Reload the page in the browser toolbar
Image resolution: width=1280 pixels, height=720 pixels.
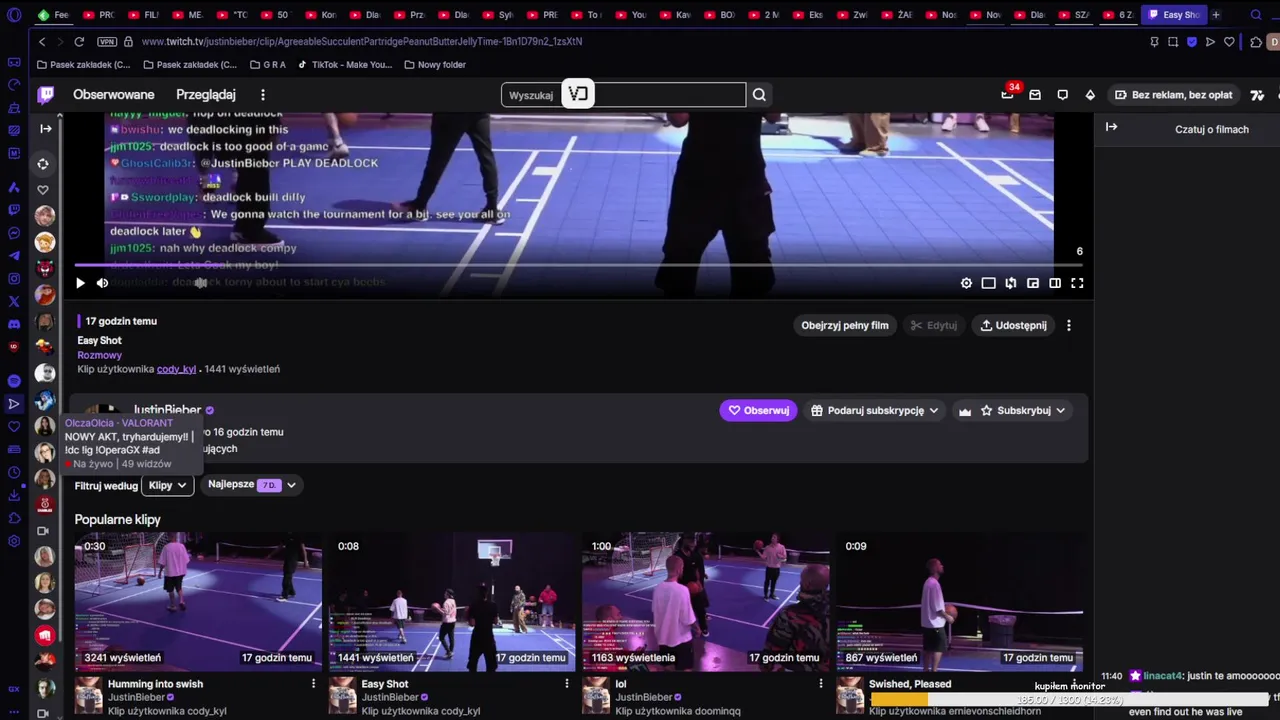coord(79,42)
